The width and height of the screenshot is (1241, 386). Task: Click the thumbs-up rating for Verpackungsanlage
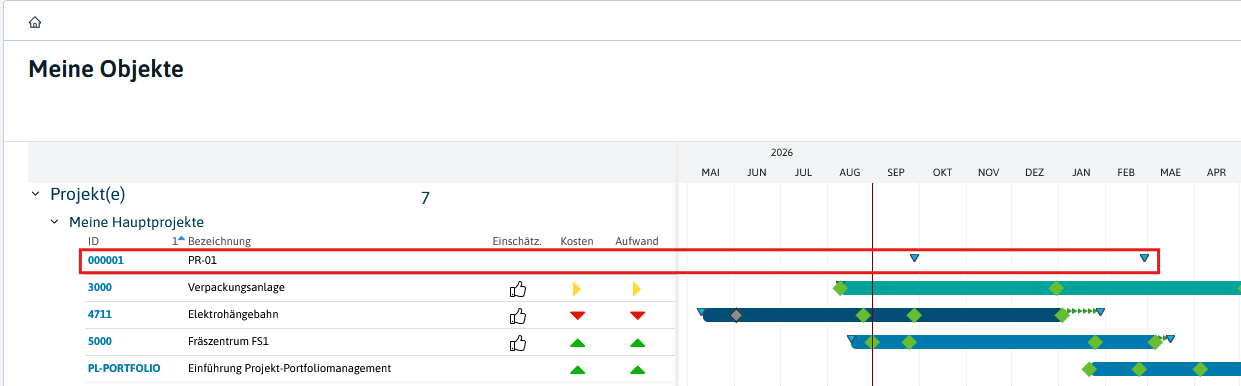pos(518,289)
